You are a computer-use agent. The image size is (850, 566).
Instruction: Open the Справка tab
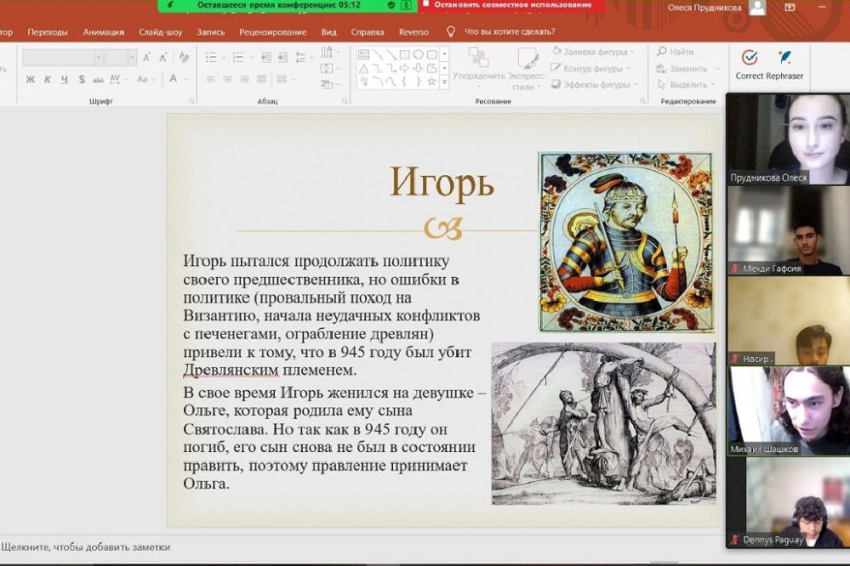(x=368, y=32)
